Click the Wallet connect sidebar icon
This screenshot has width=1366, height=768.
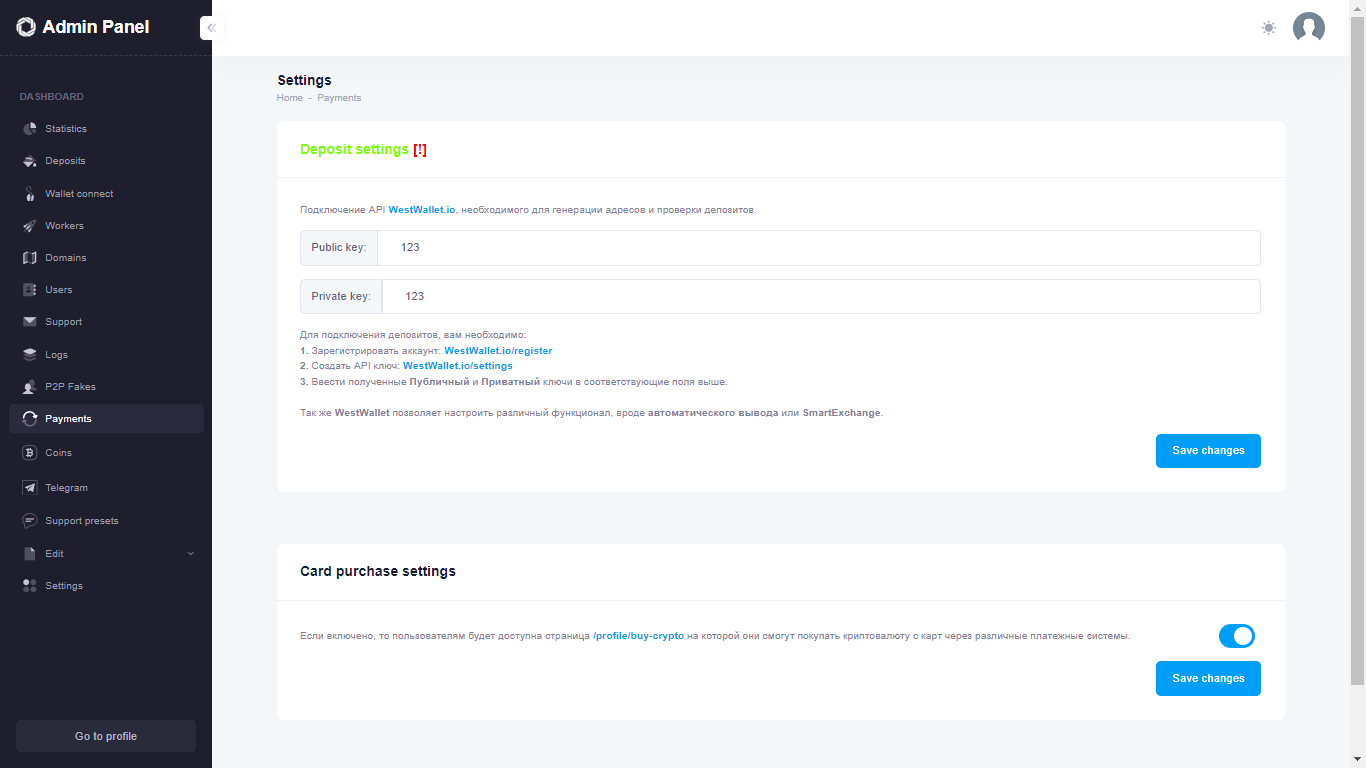(x=30, y=194)
